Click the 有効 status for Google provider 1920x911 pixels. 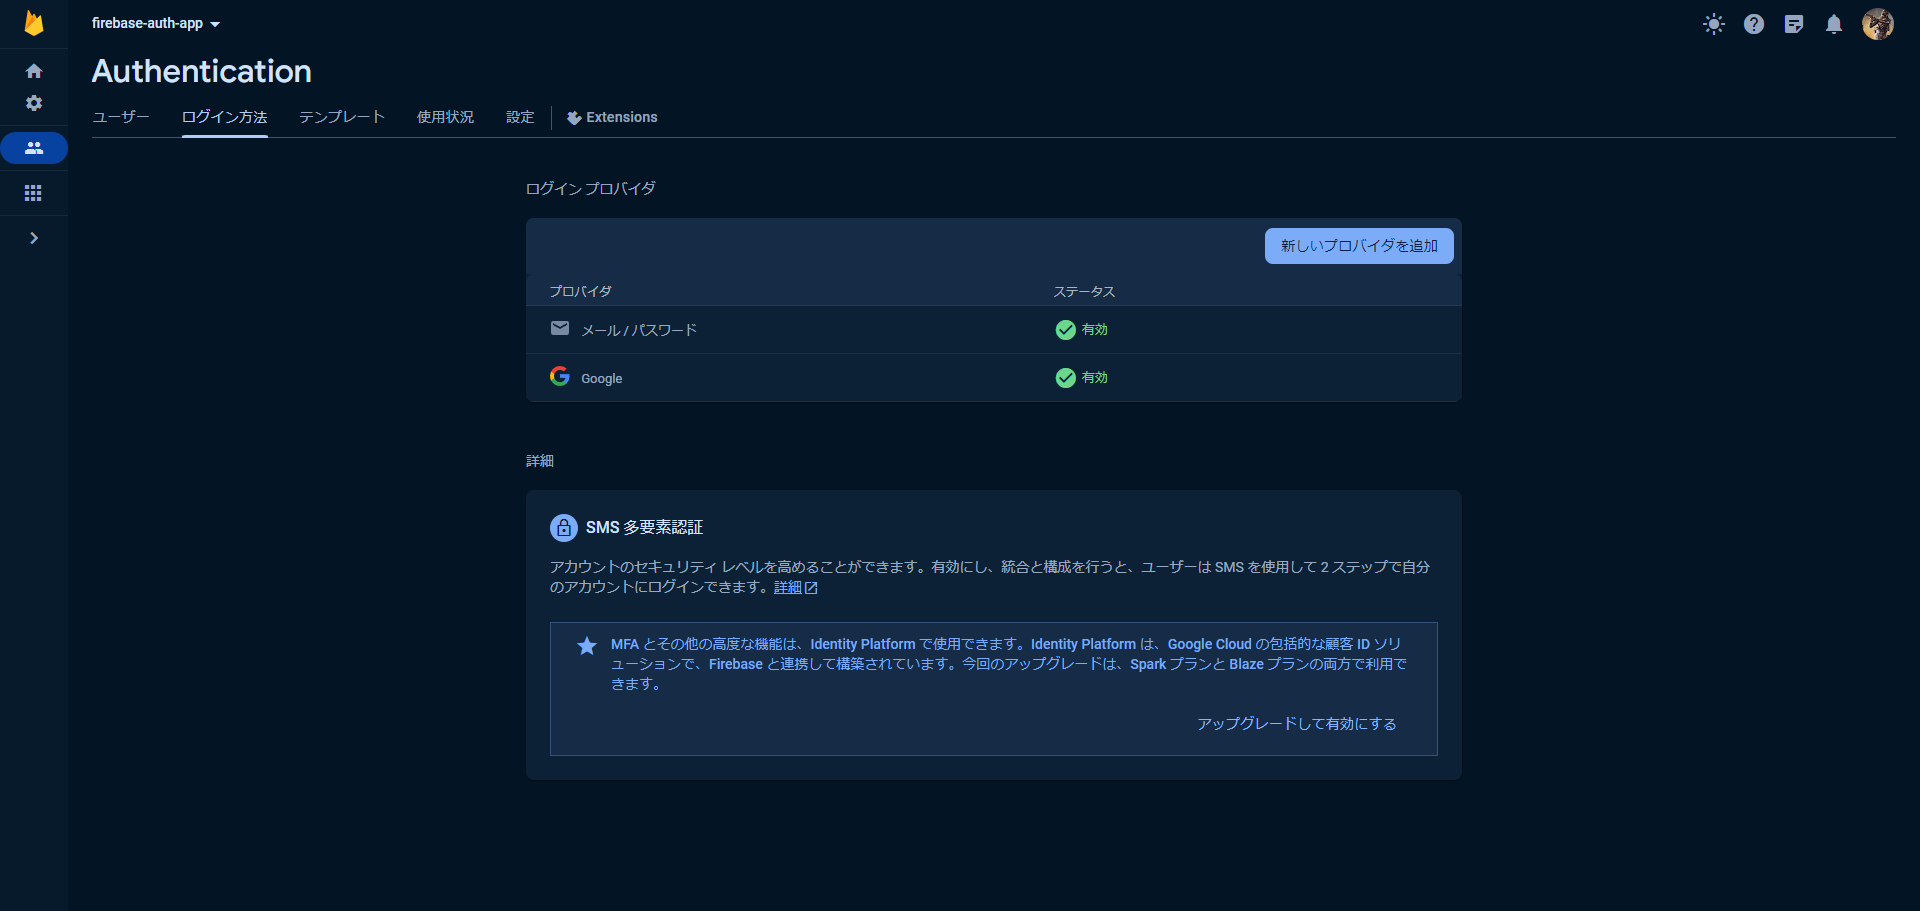pos(1082,377)
